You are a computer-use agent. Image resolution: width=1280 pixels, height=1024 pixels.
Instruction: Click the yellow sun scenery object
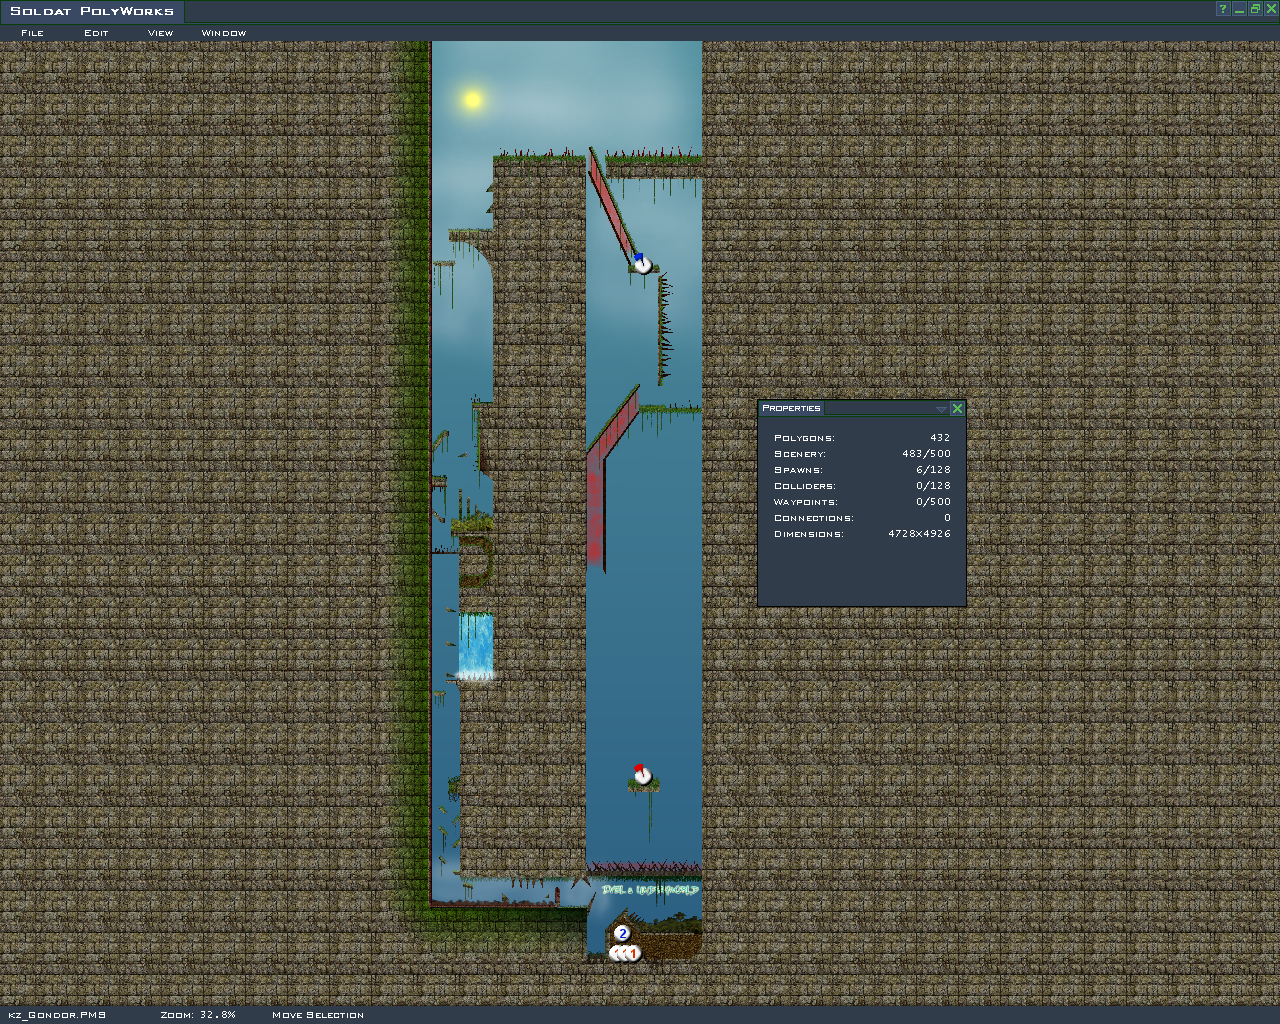[473, 99]
